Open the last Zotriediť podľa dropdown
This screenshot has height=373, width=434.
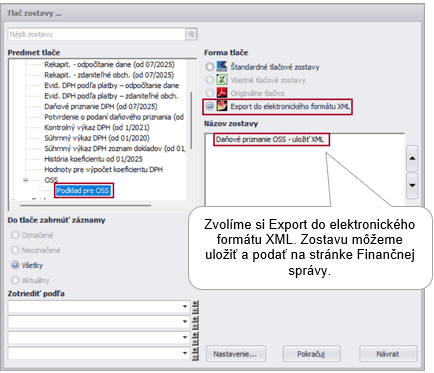click(99, 353)
